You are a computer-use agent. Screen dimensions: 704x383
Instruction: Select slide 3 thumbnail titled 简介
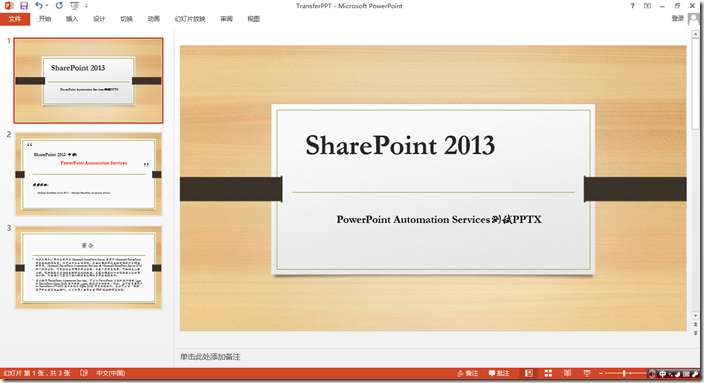pyautogui.click(x=88, y=268)
